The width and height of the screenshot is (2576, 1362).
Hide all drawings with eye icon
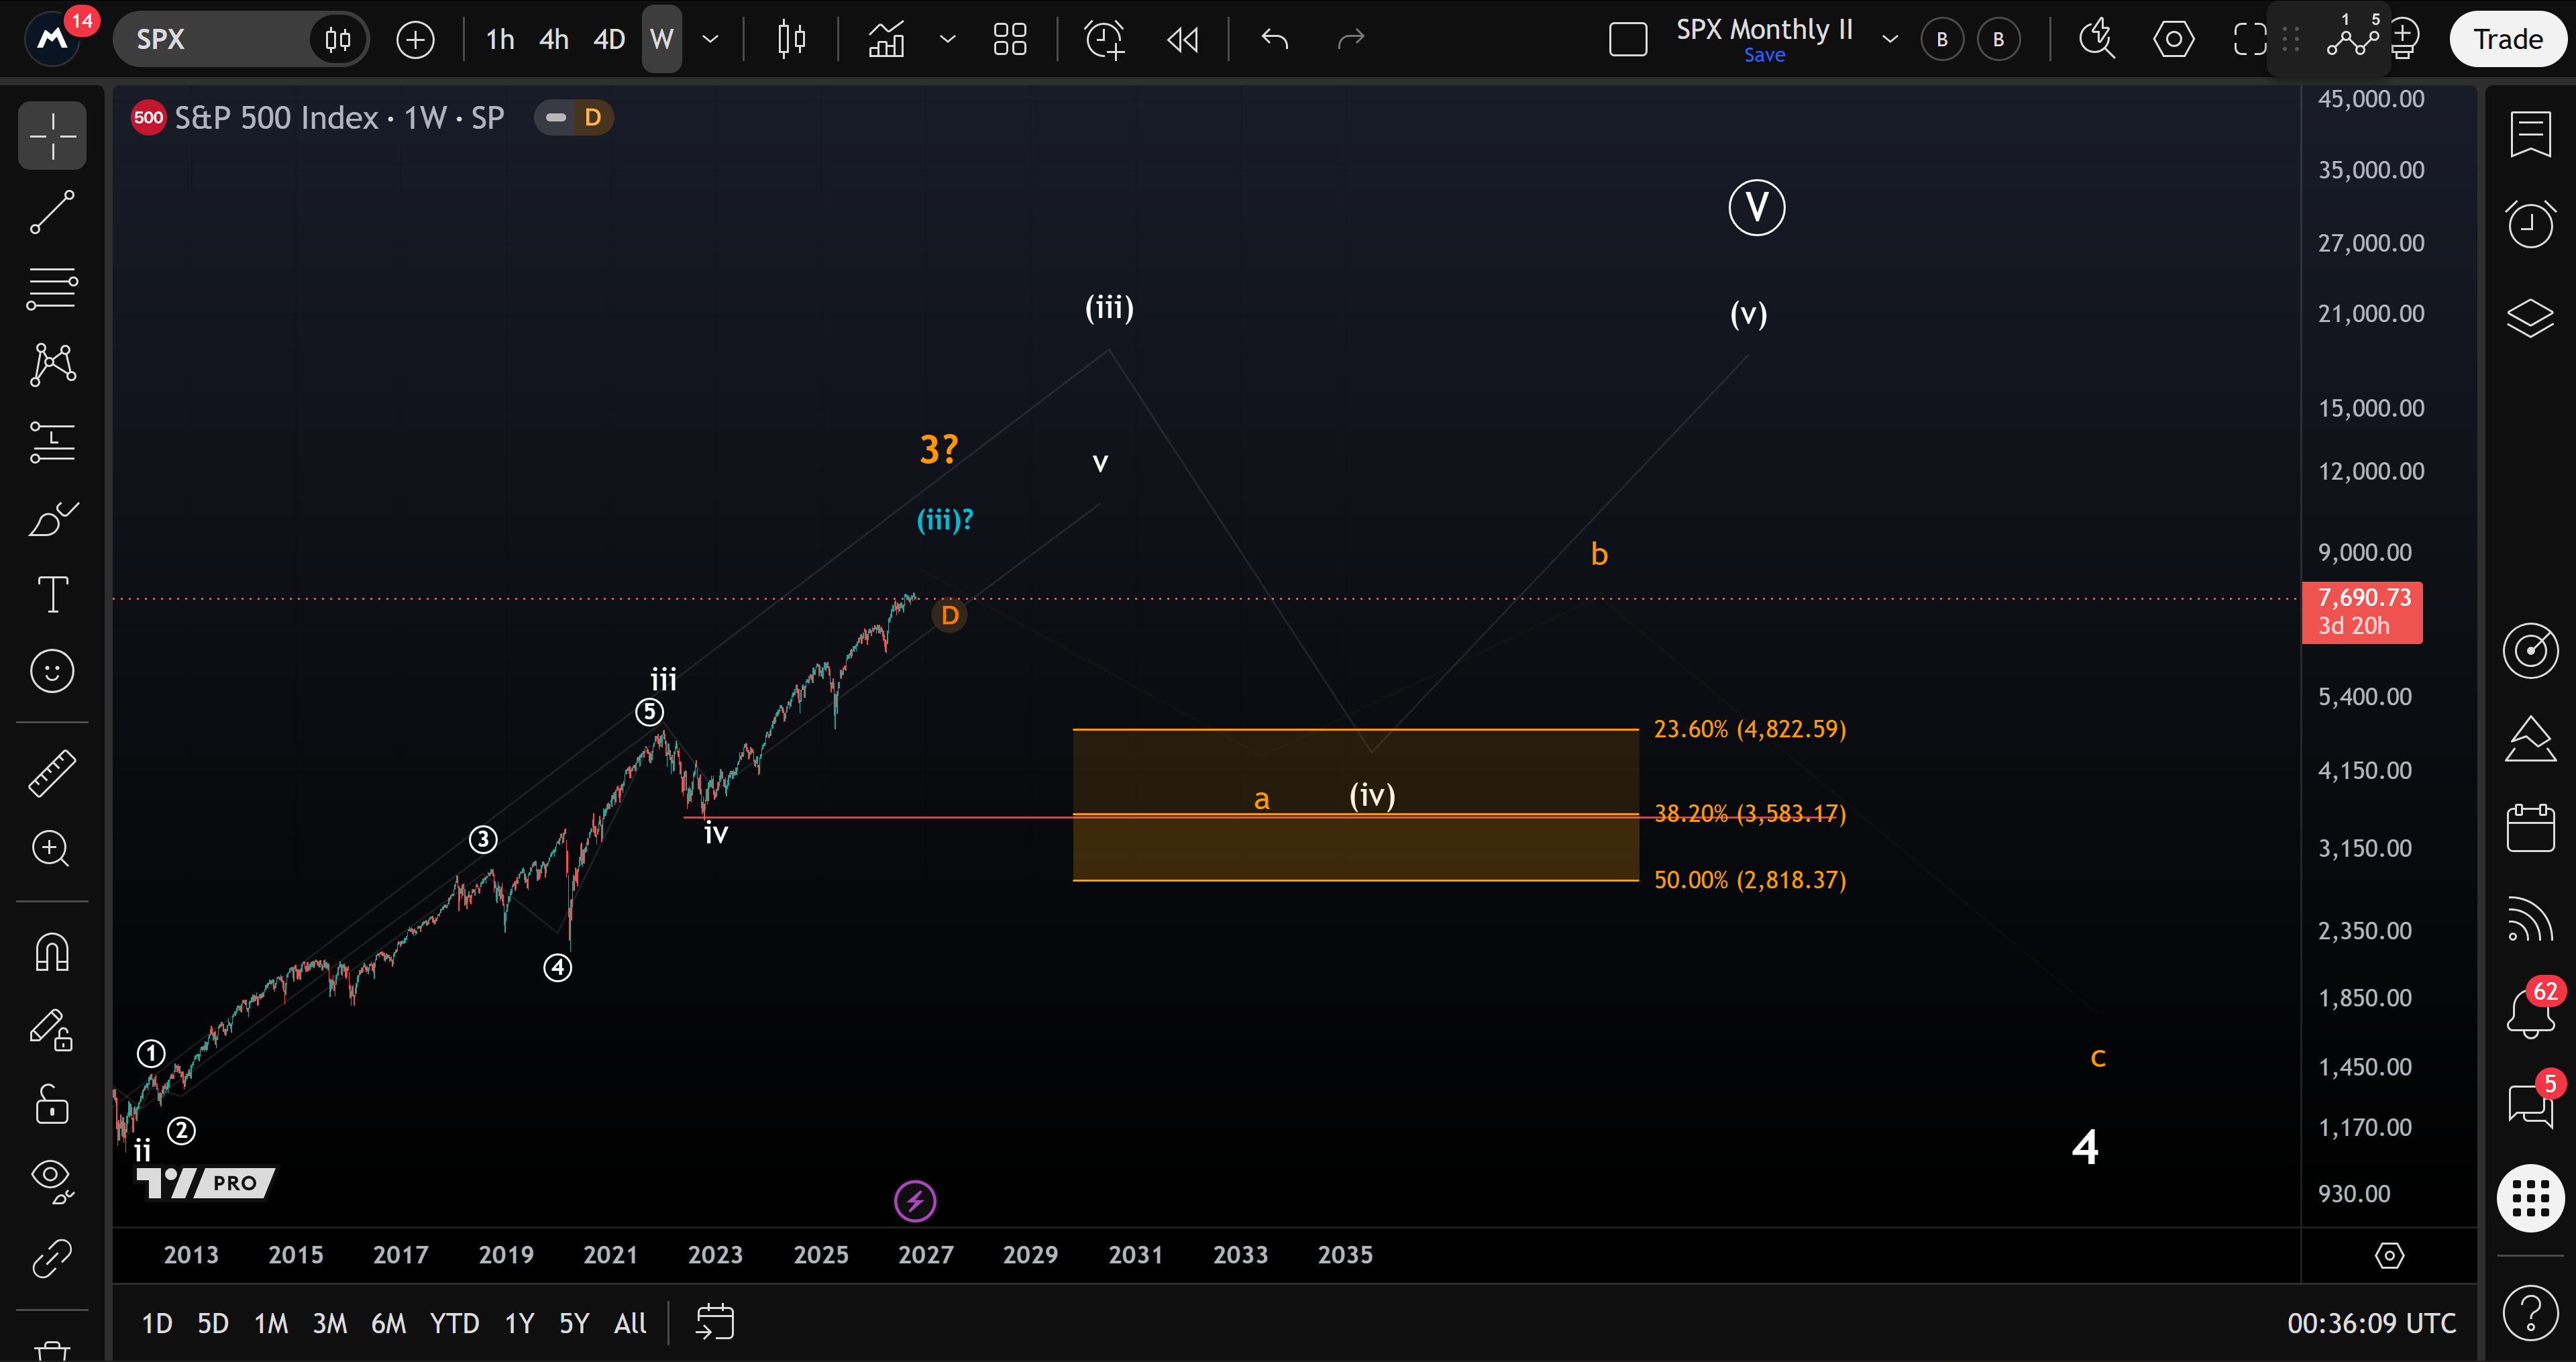[52, 1181]
